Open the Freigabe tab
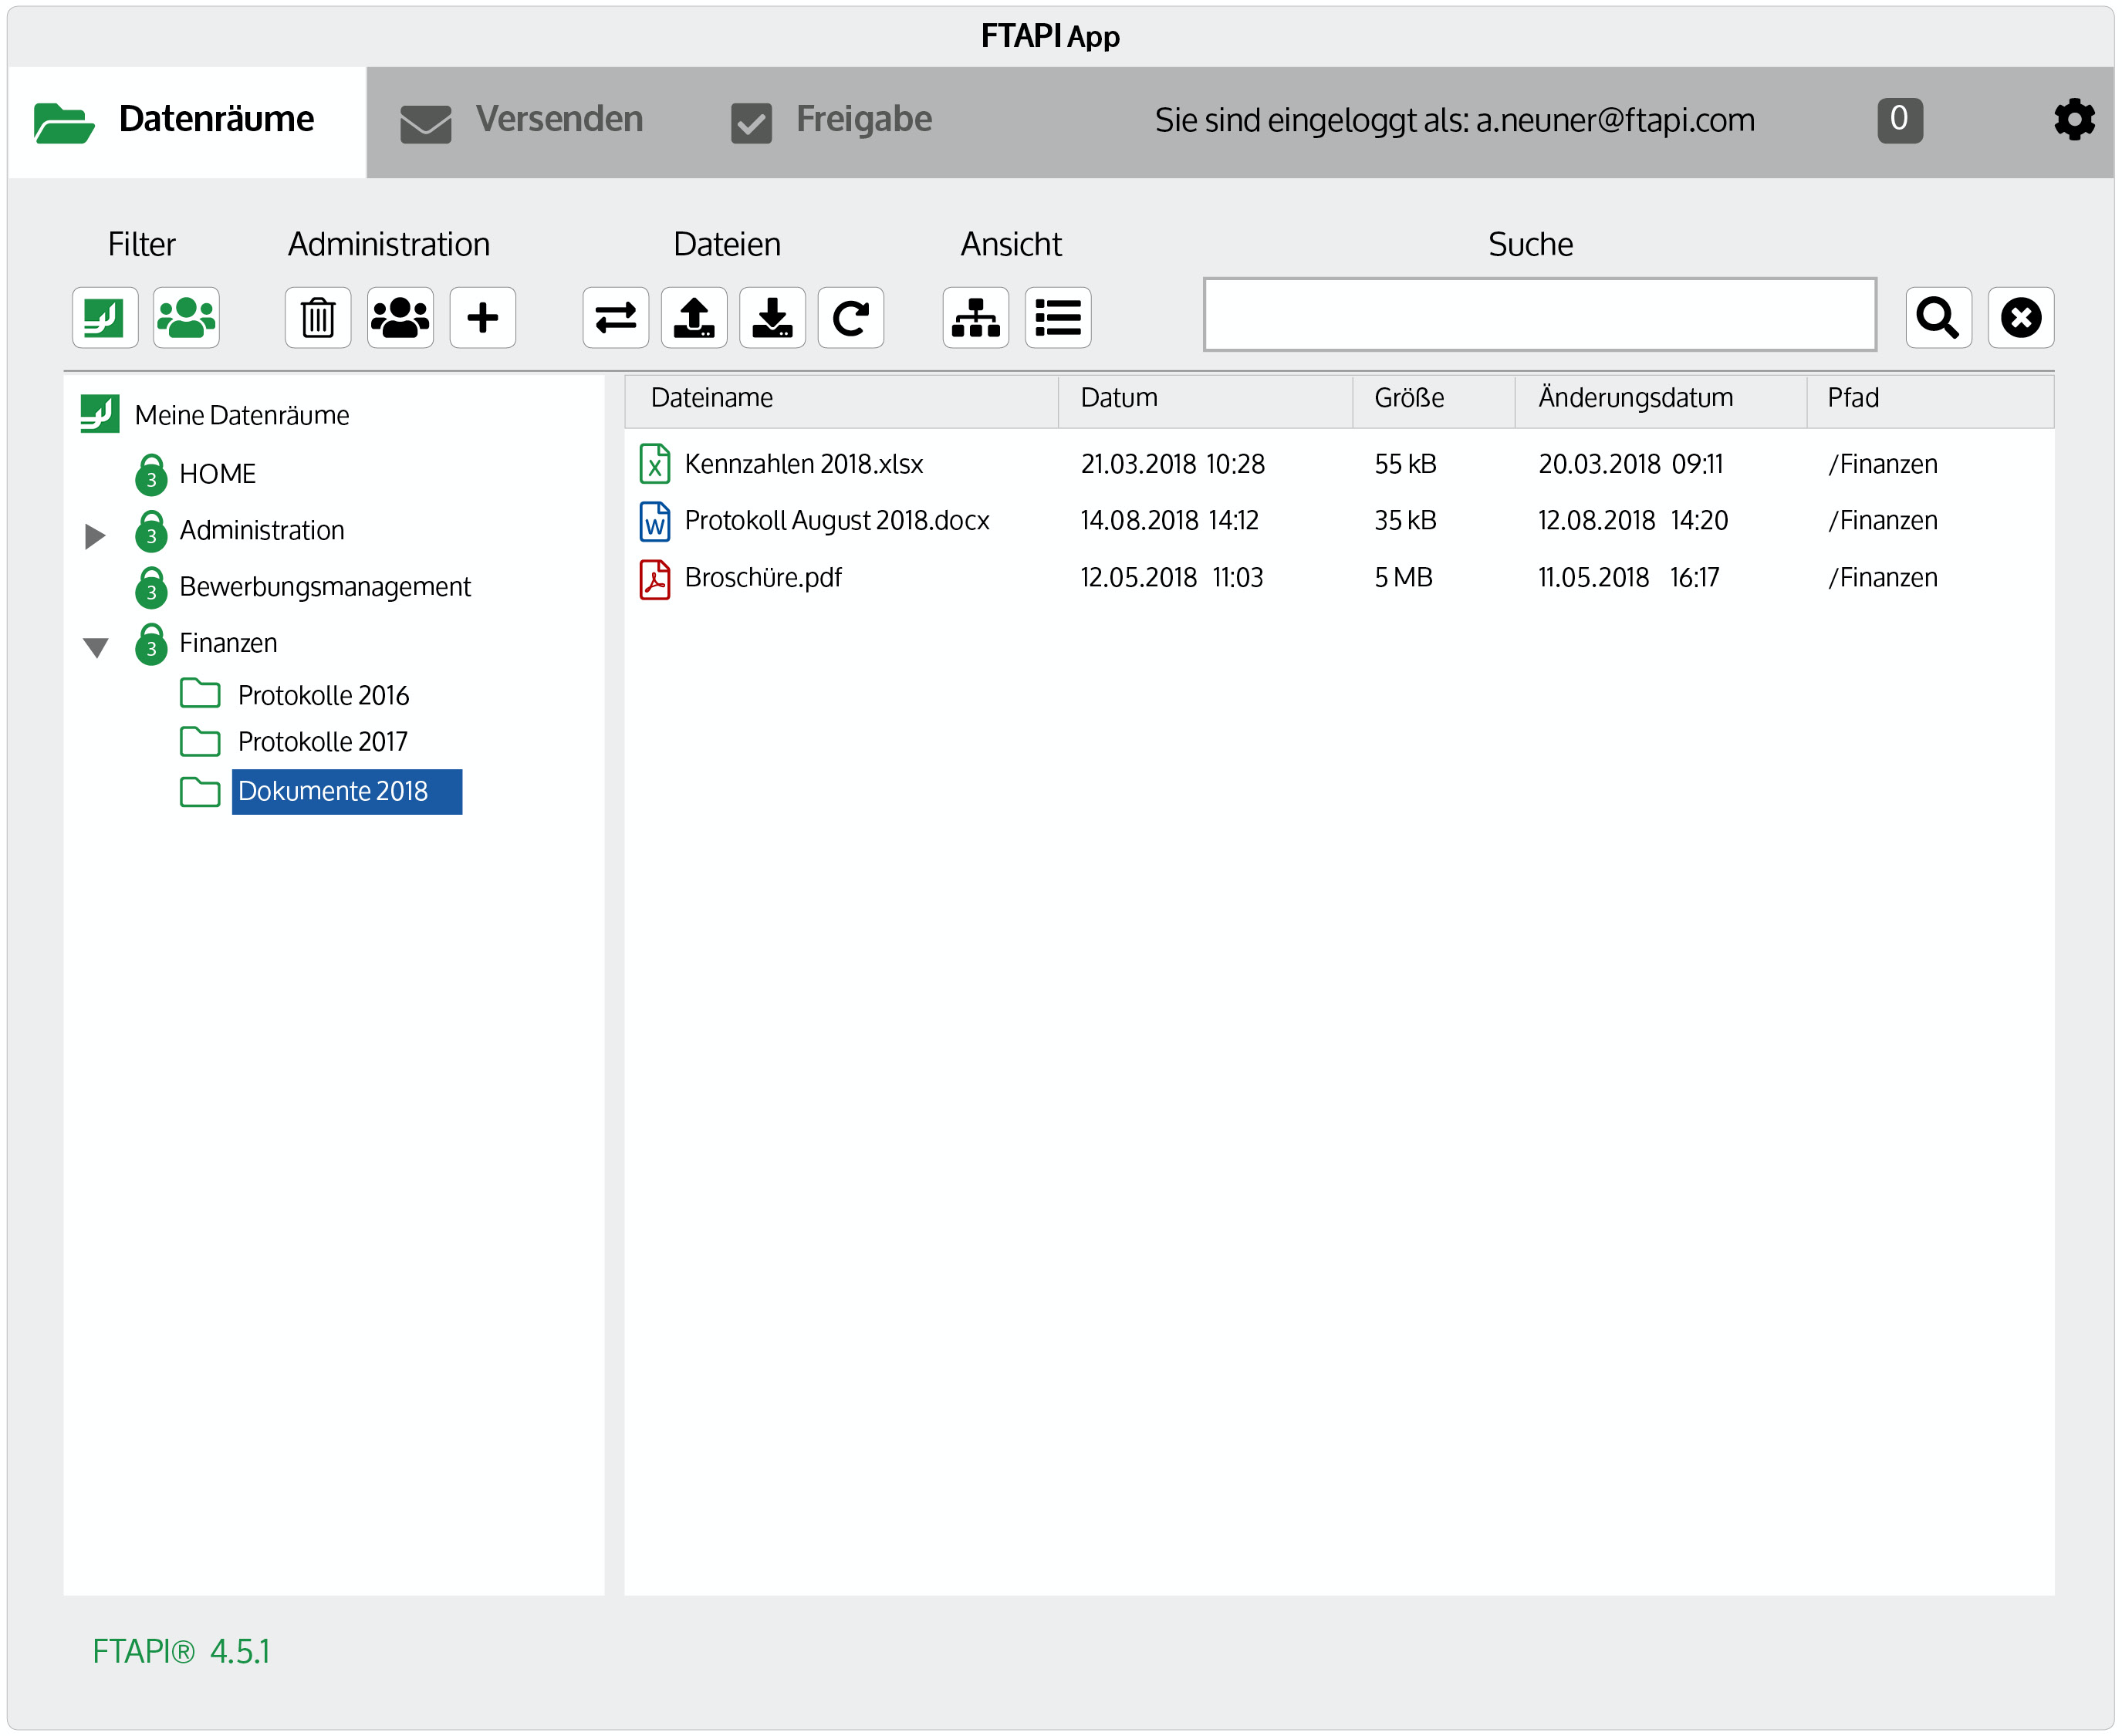 pos(832,120)
